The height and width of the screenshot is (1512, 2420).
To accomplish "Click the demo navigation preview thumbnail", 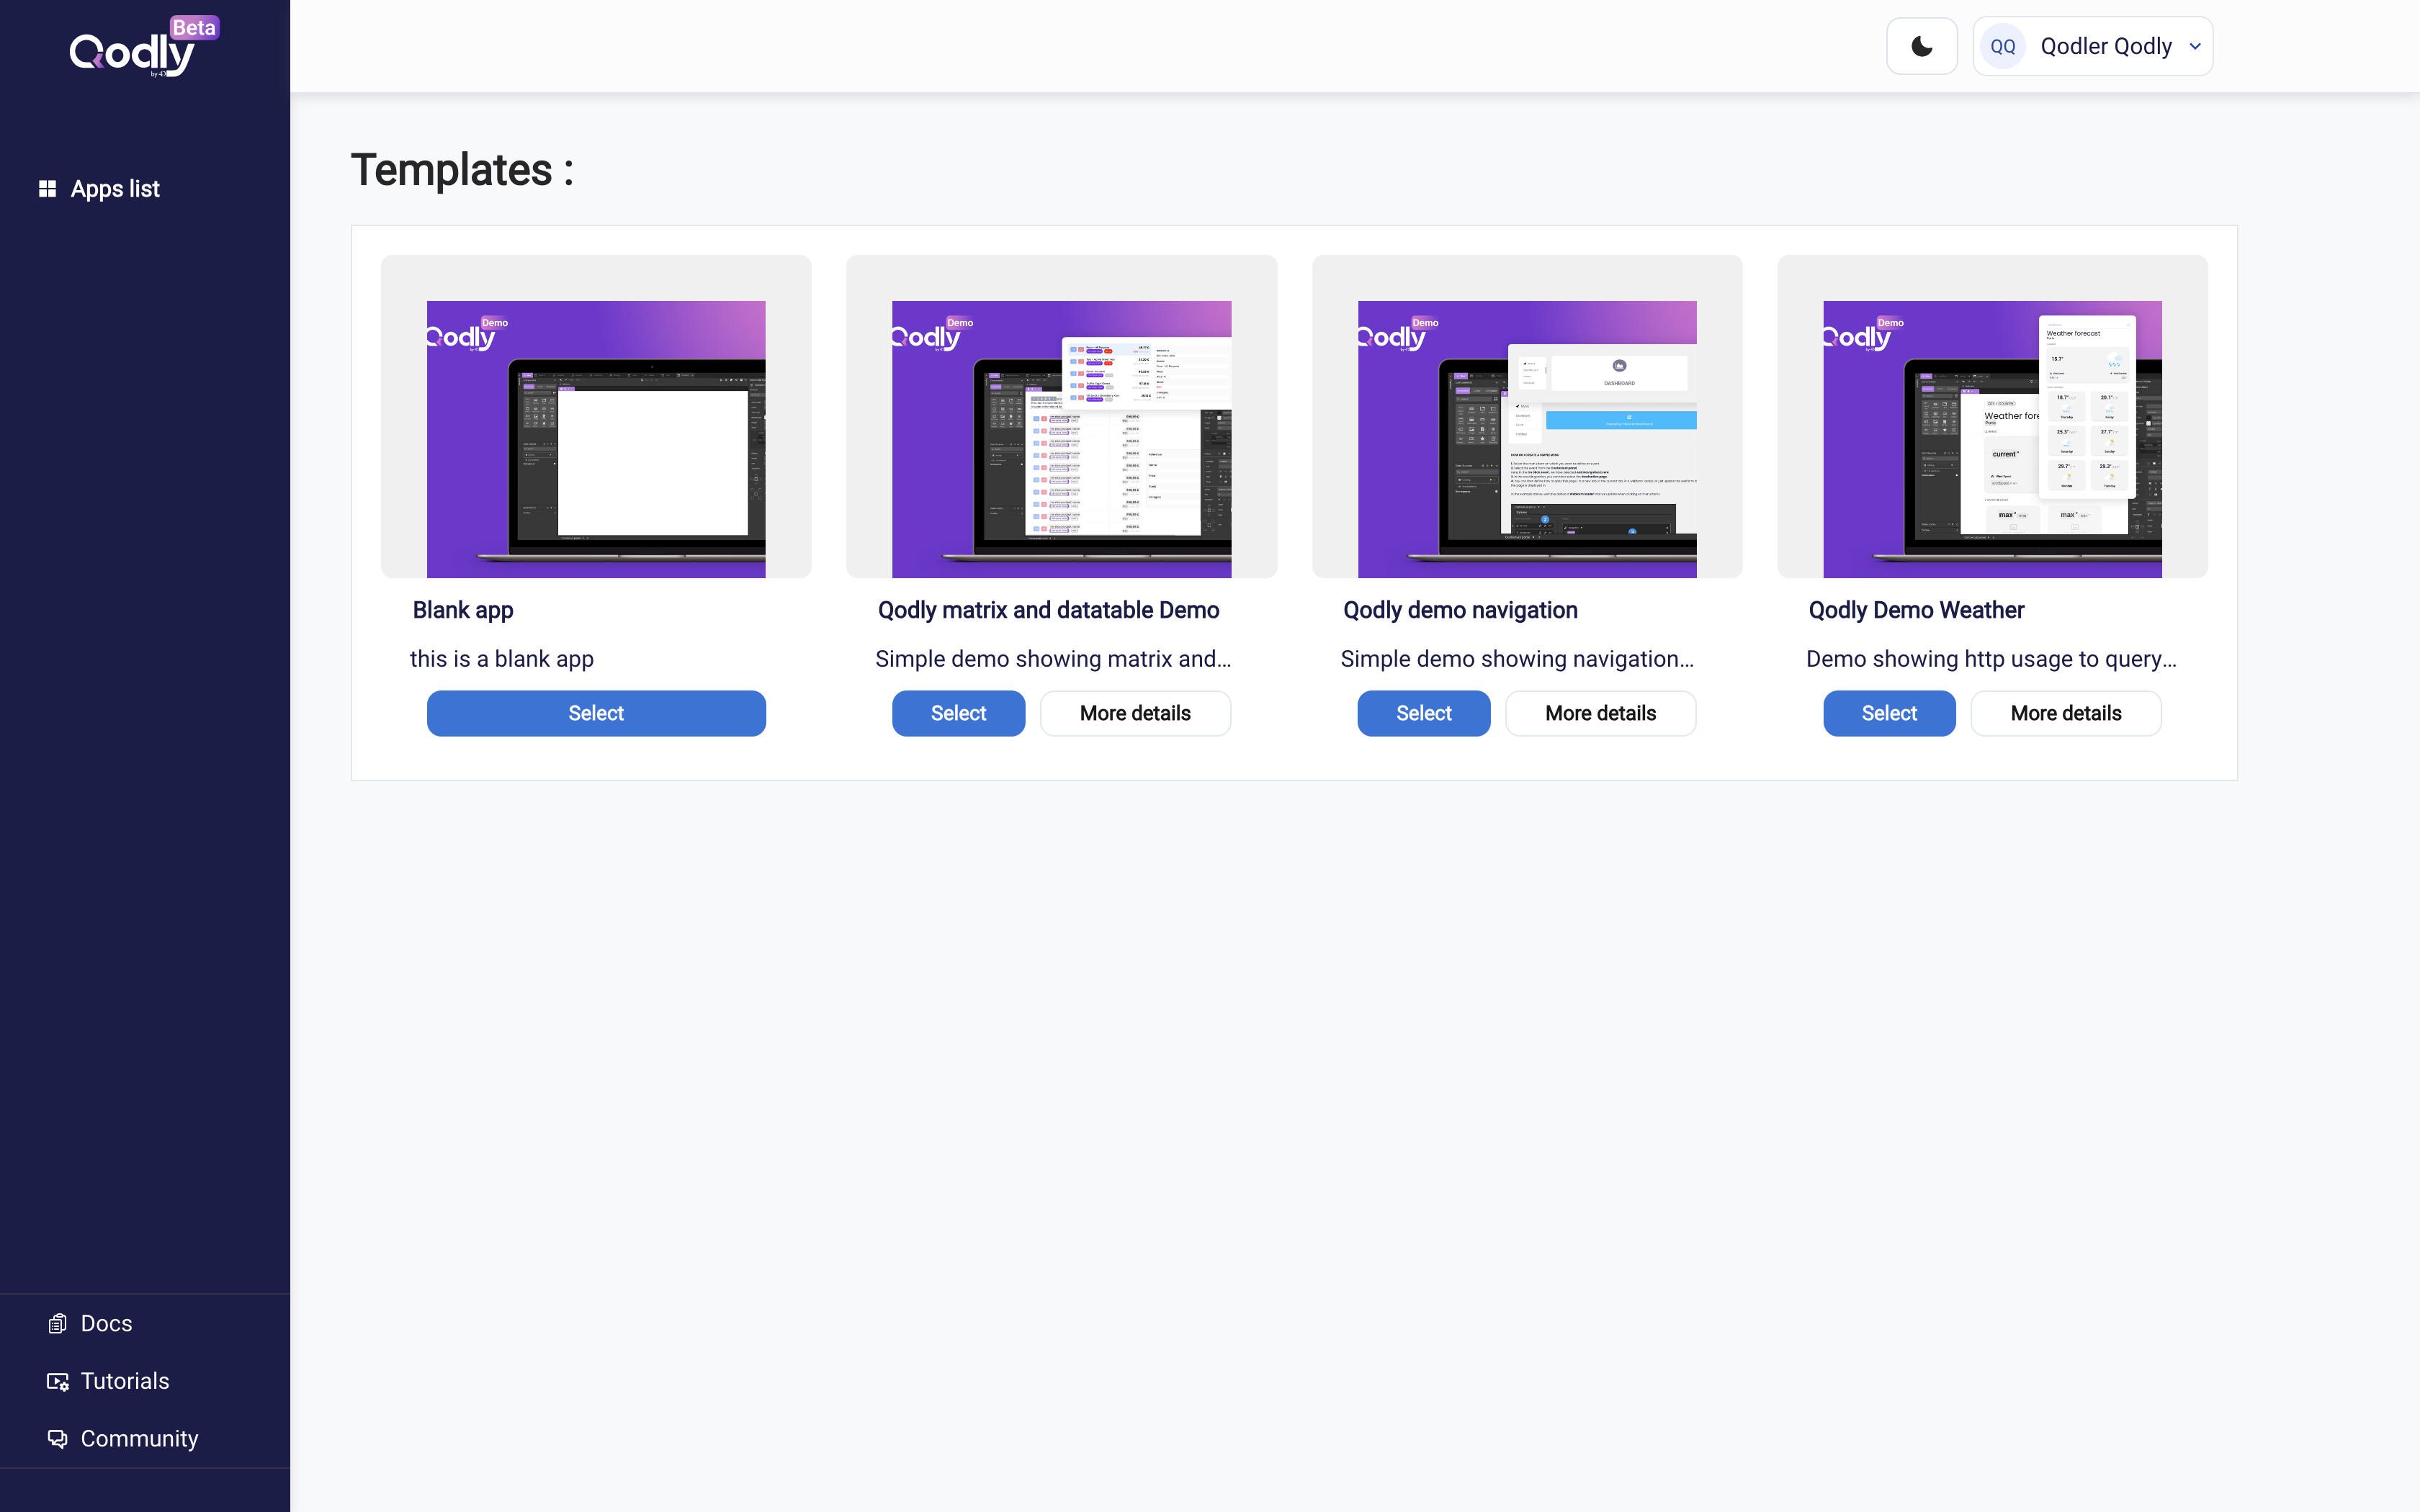I will [1527, 439].
